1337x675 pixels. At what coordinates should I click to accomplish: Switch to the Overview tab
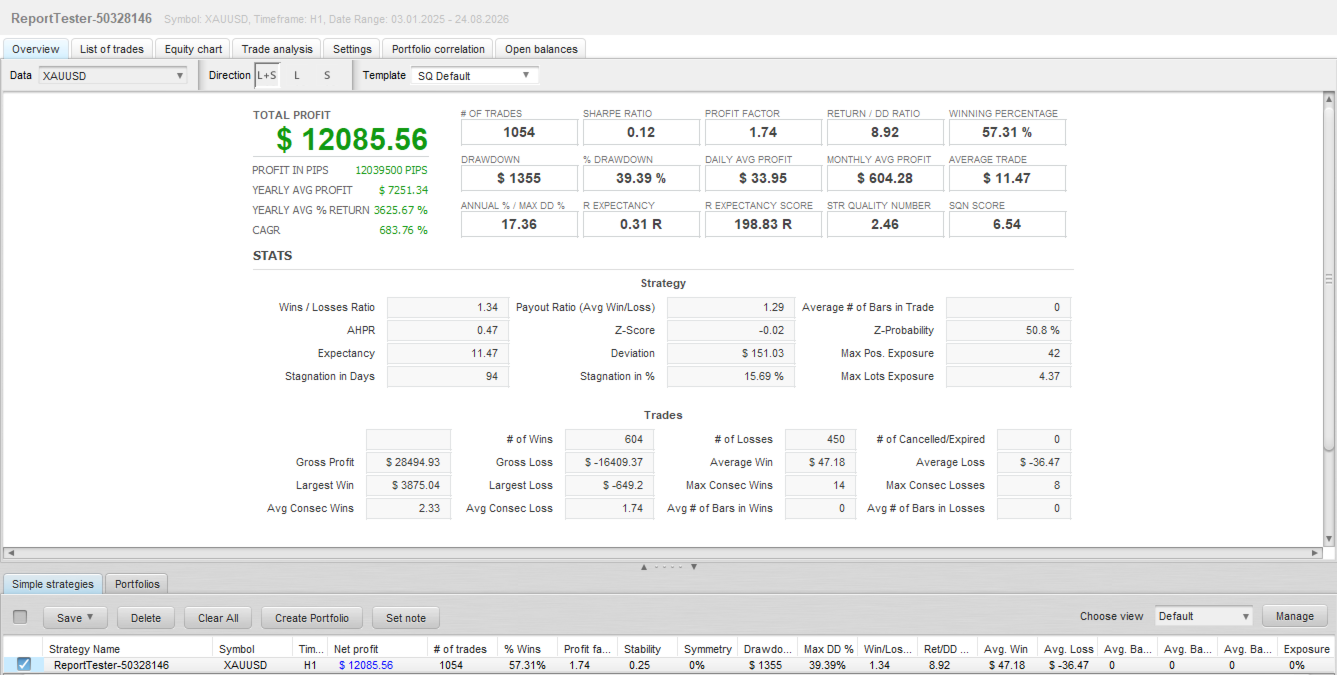pos(36,49)
